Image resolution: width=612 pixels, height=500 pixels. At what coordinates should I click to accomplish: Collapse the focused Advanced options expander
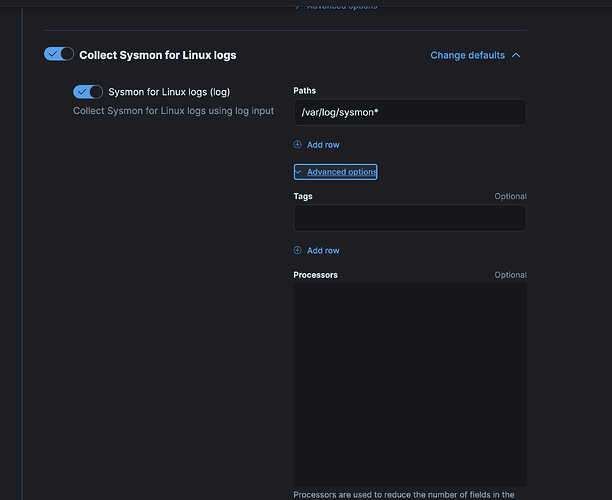tap(336, 172)
